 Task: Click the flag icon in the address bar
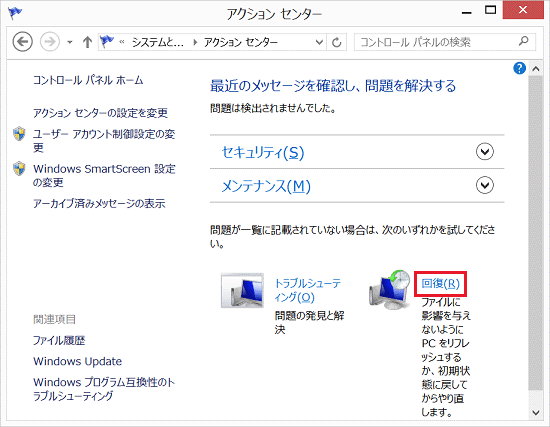(107, 41)
